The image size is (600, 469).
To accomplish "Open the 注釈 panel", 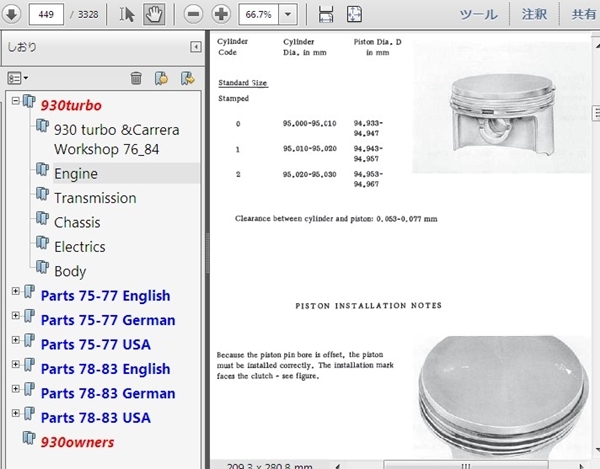I will coord(534,15).
